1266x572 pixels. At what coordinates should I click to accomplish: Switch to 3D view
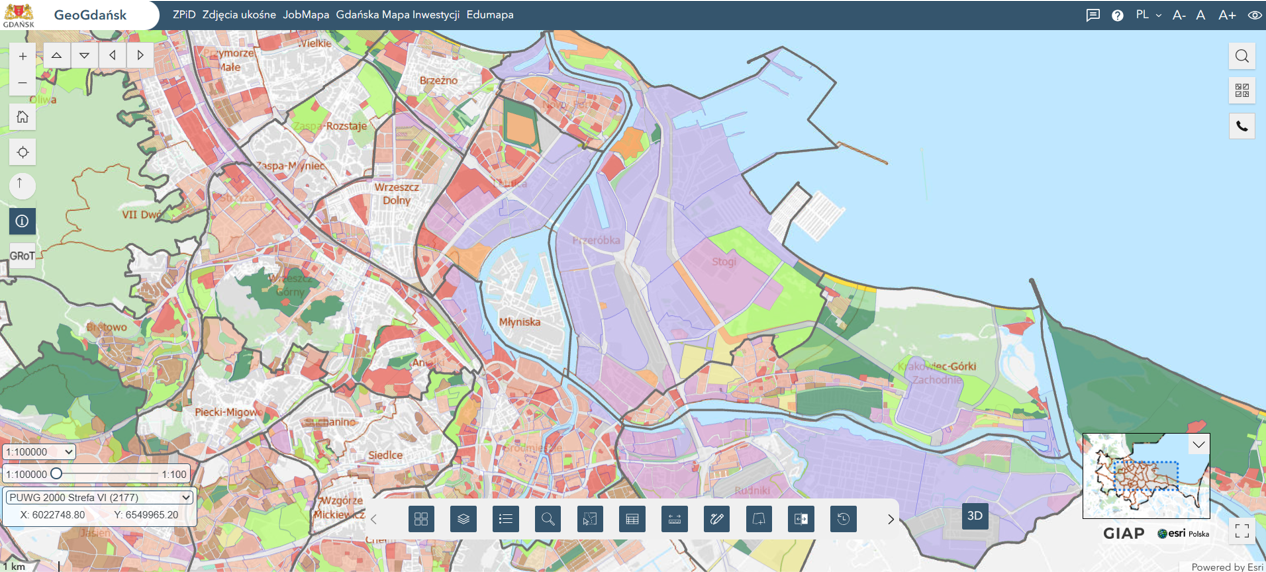[975, 516]
